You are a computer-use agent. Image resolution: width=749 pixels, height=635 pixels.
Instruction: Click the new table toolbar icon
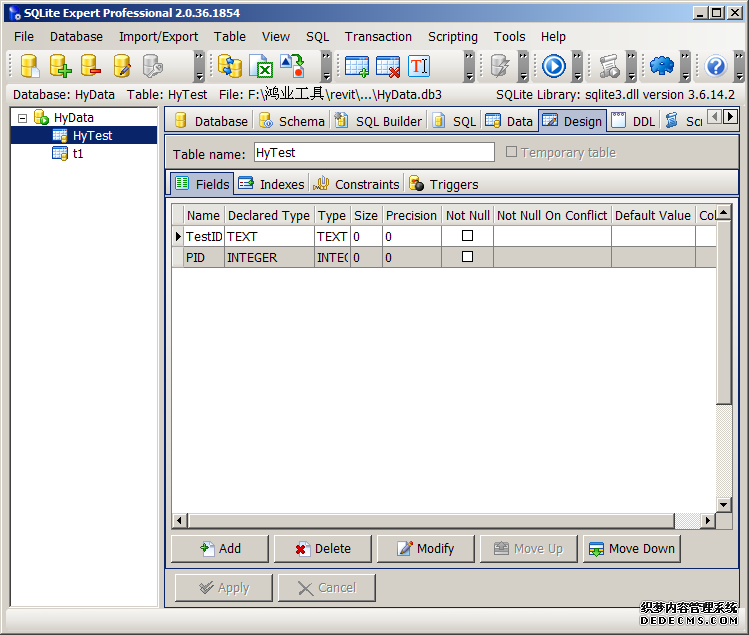click(357, 66)
